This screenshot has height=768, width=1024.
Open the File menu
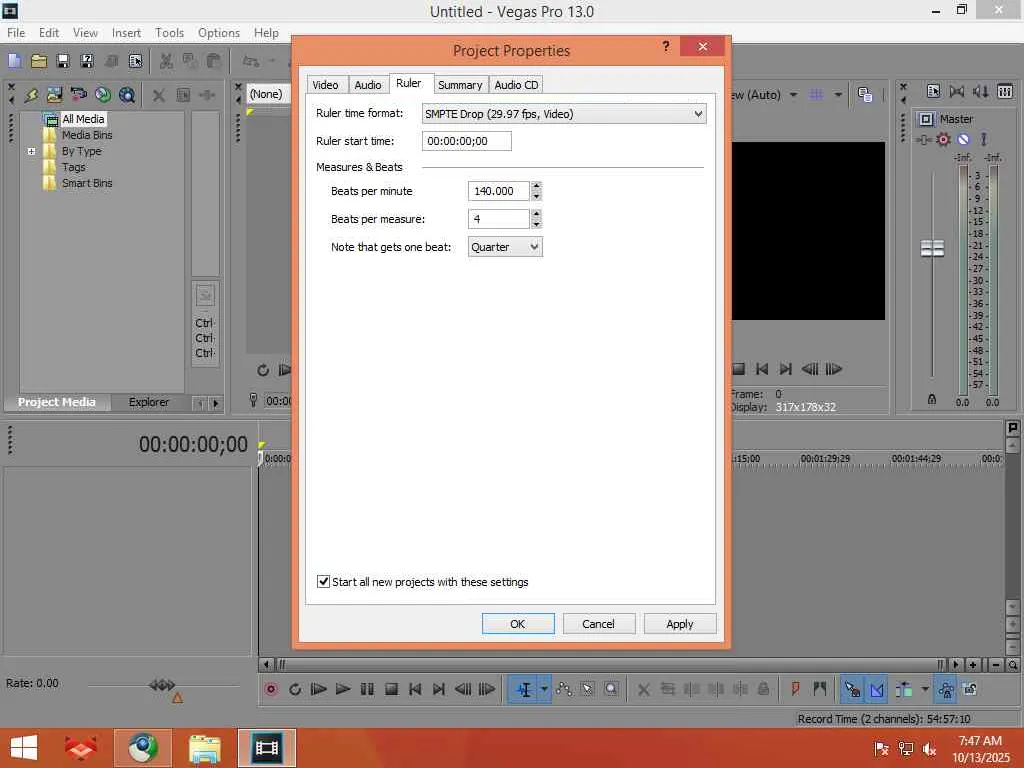16,33
